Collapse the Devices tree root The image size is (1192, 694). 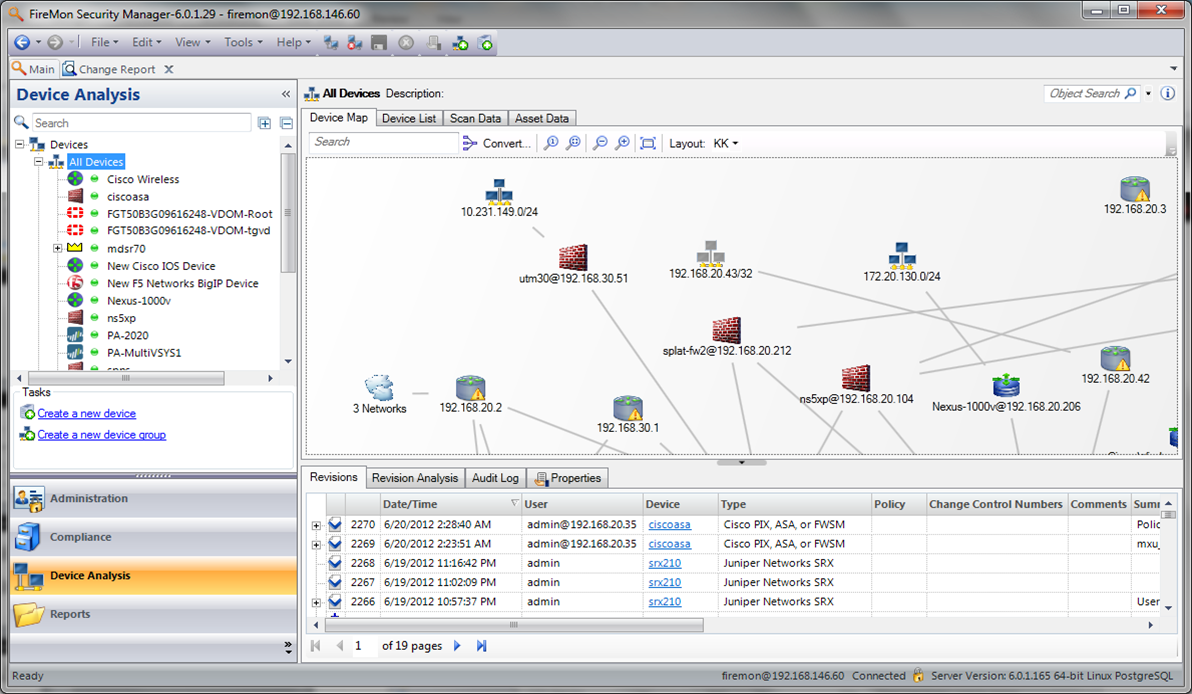[x=20, y=144]
